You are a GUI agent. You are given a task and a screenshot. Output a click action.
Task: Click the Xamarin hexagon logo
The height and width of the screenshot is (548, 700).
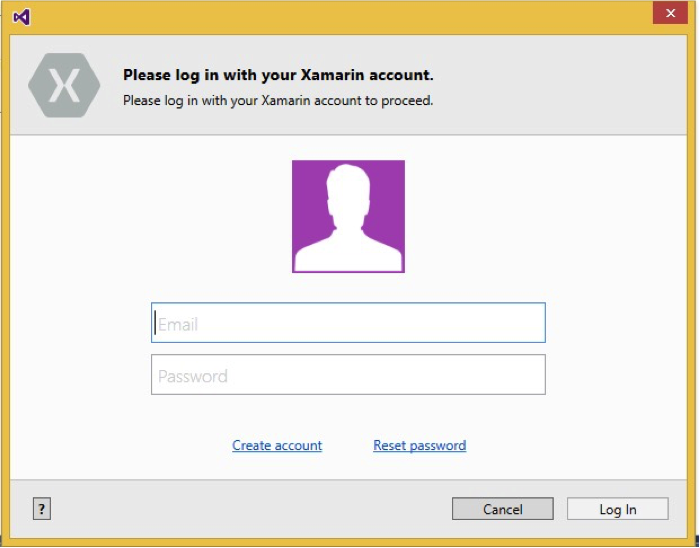(x=64, y=86)
